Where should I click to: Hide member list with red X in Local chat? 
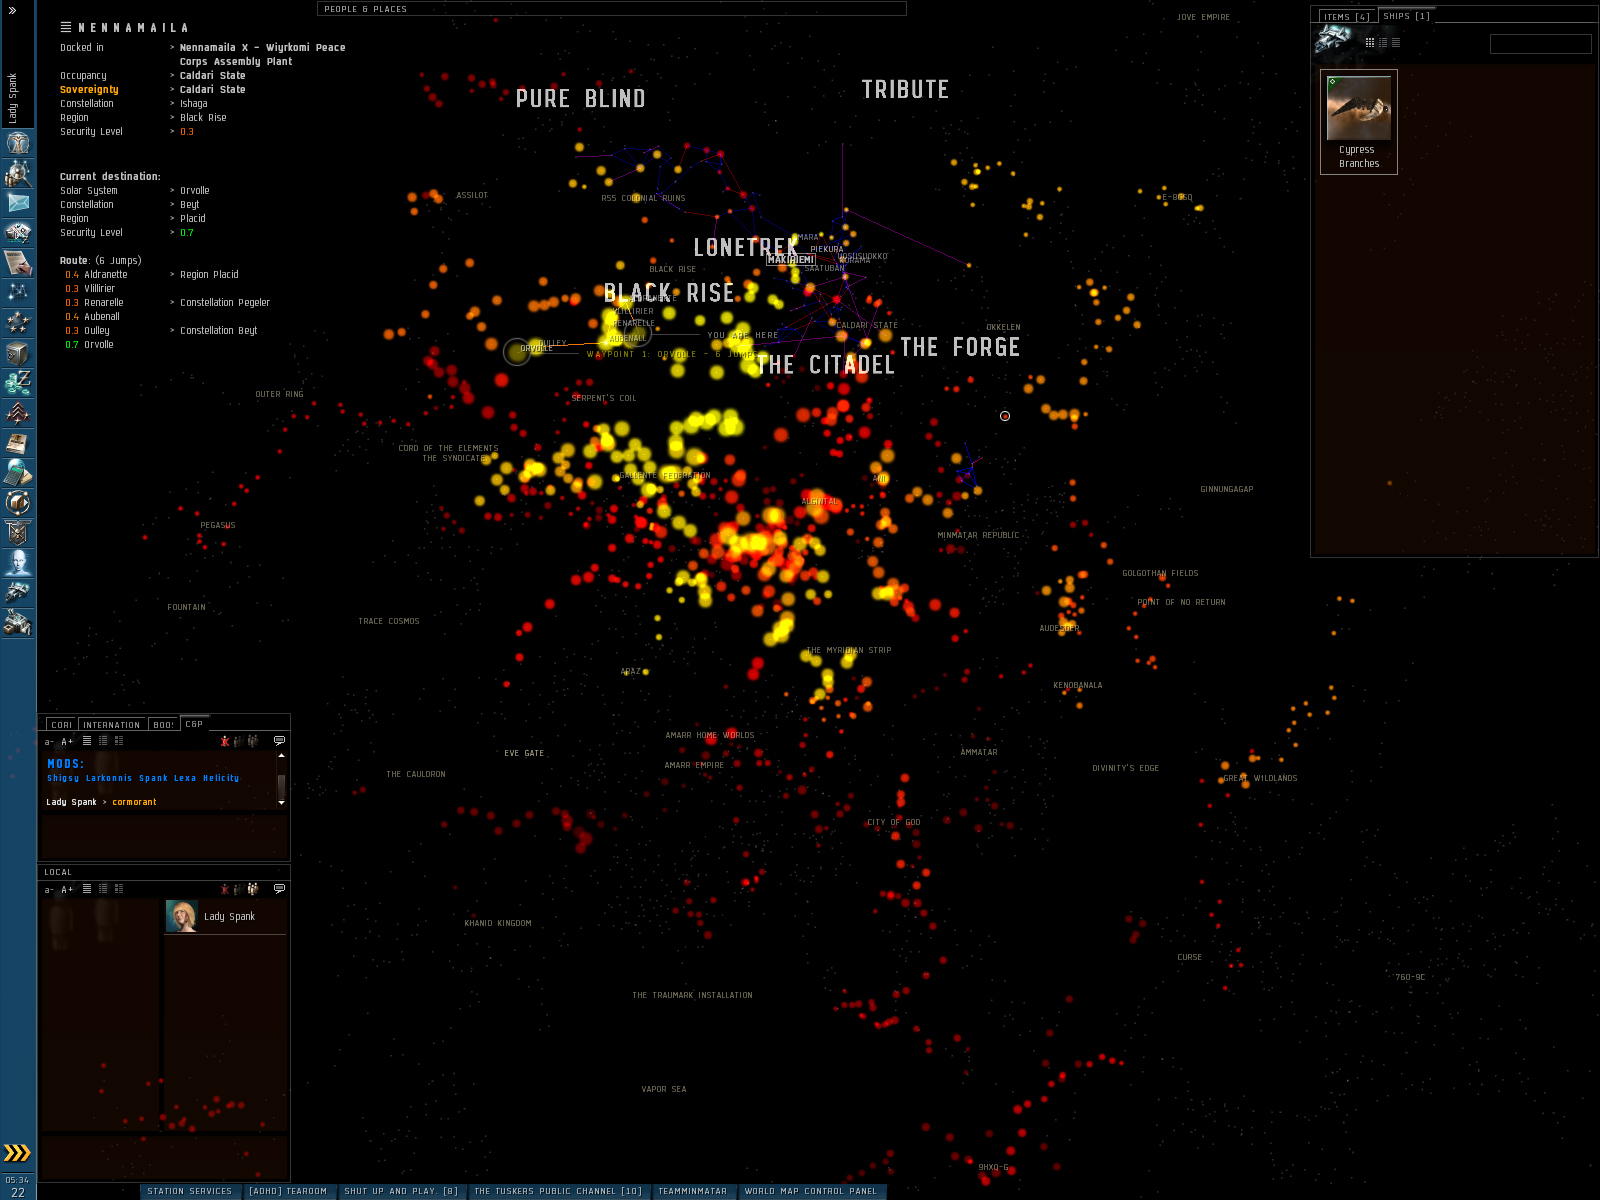coord(225,889)
